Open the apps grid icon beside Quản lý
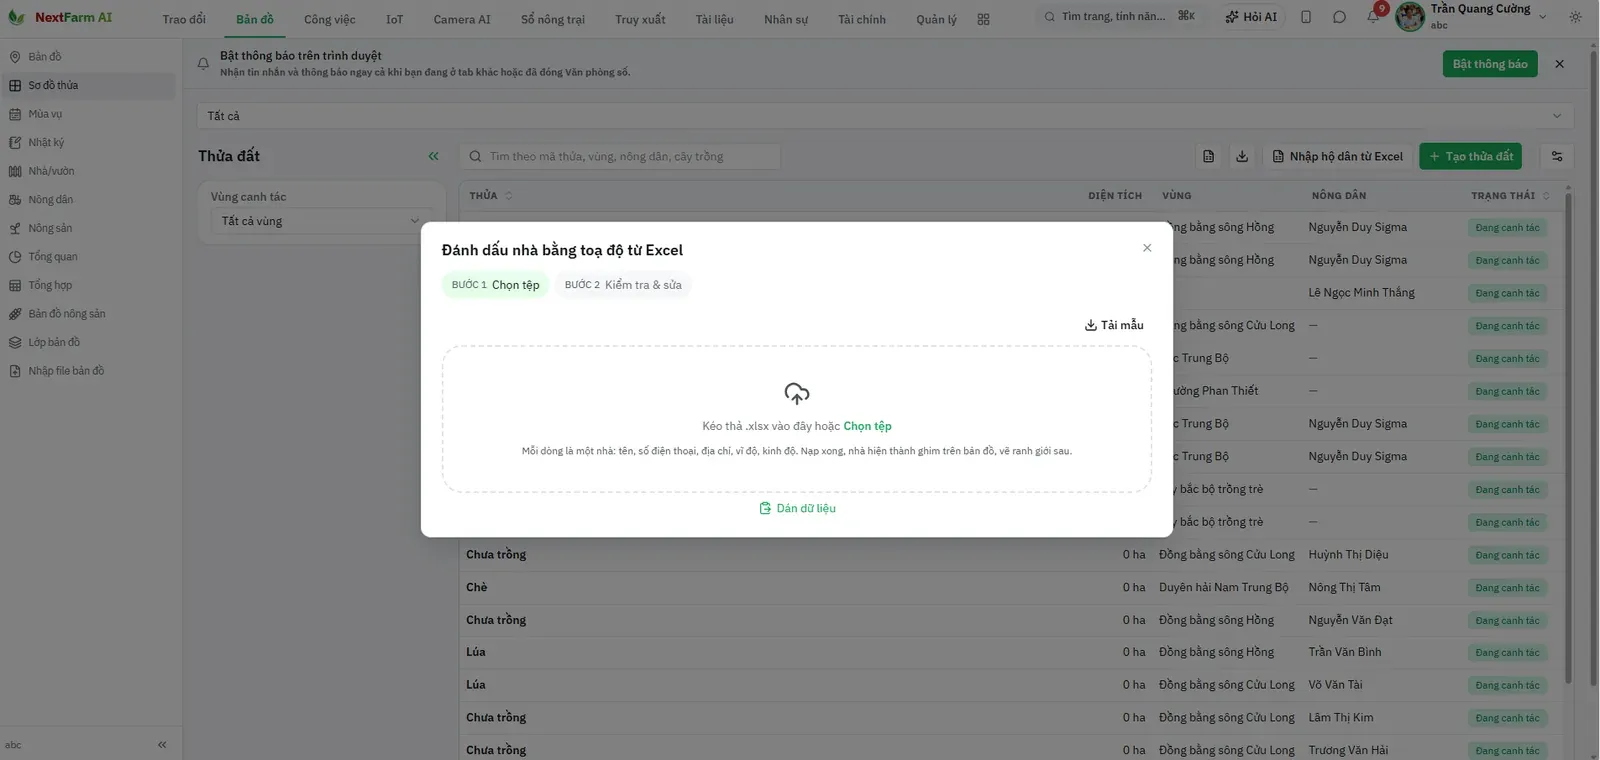Image resolution: width=1600 pixels, height=760 pixels. point(983,19)
